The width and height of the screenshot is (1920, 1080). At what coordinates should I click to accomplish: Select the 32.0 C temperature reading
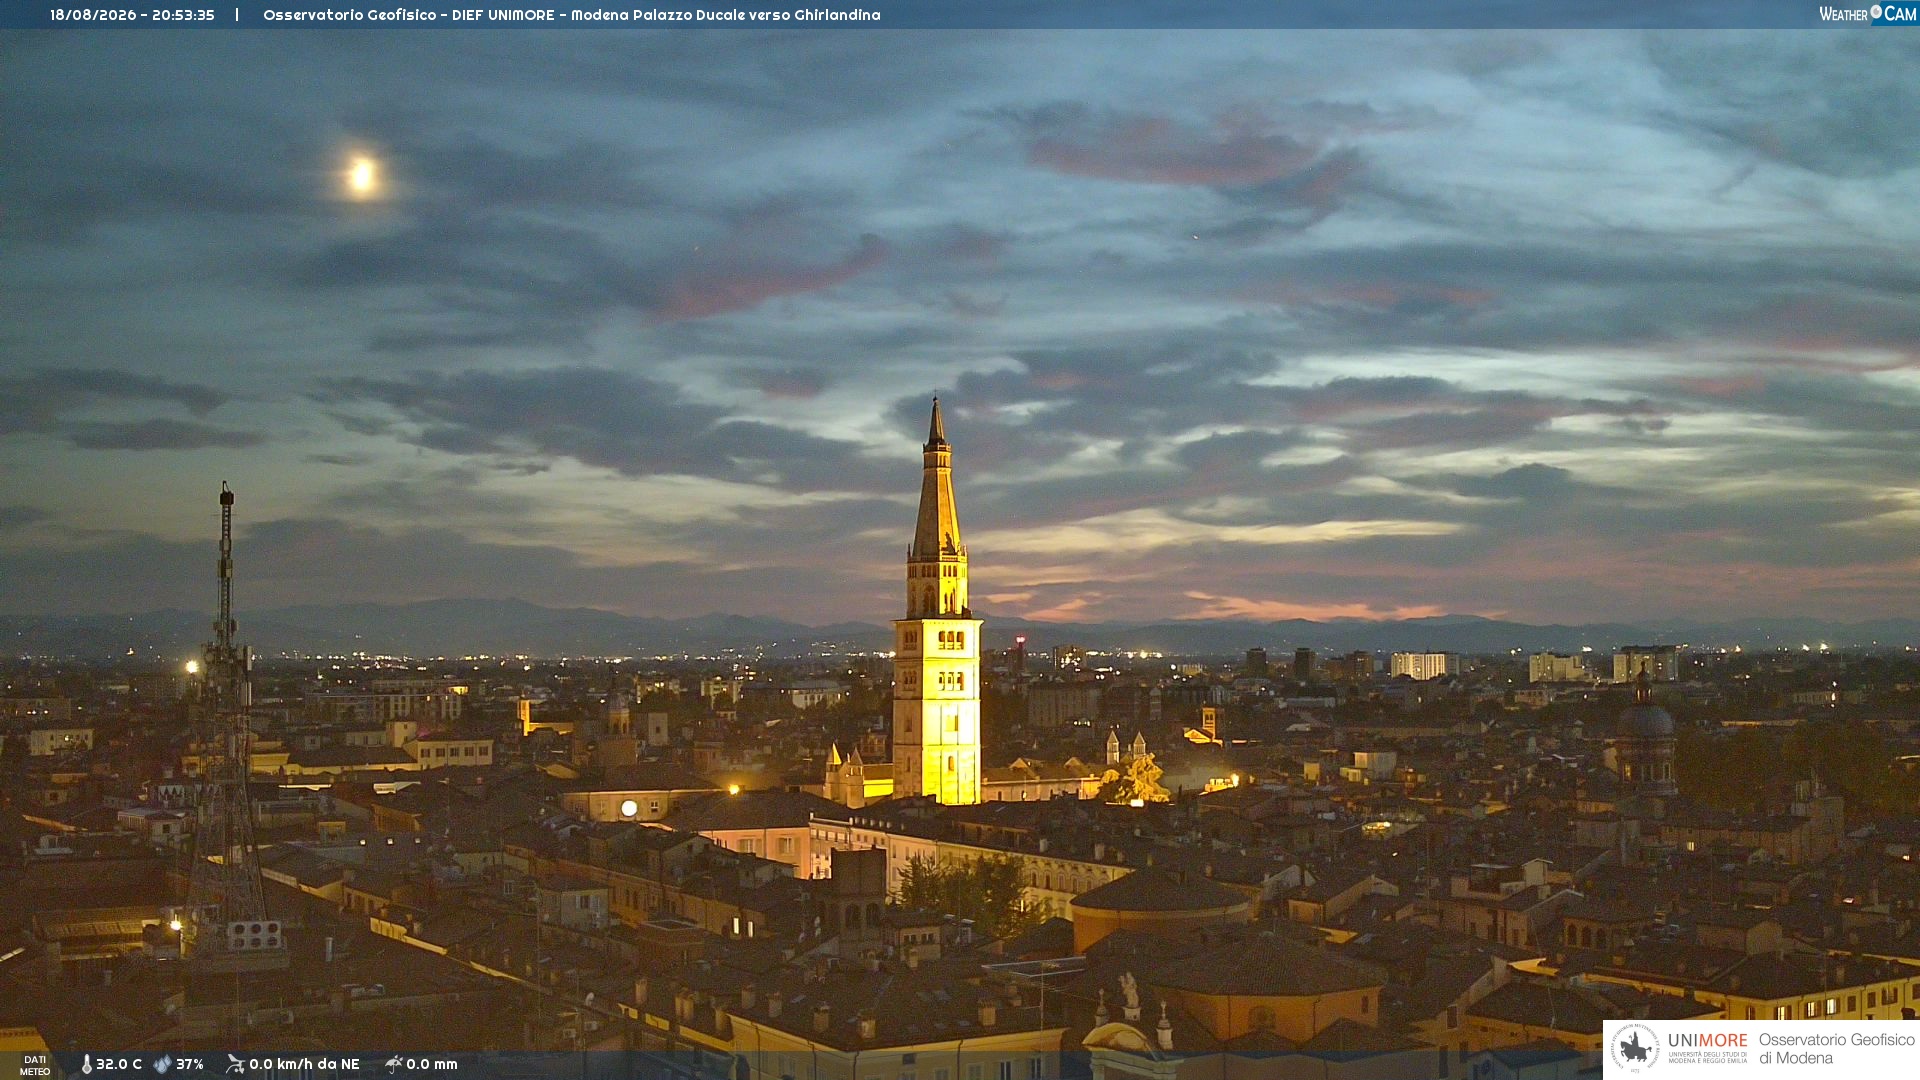click(119, 1064)
